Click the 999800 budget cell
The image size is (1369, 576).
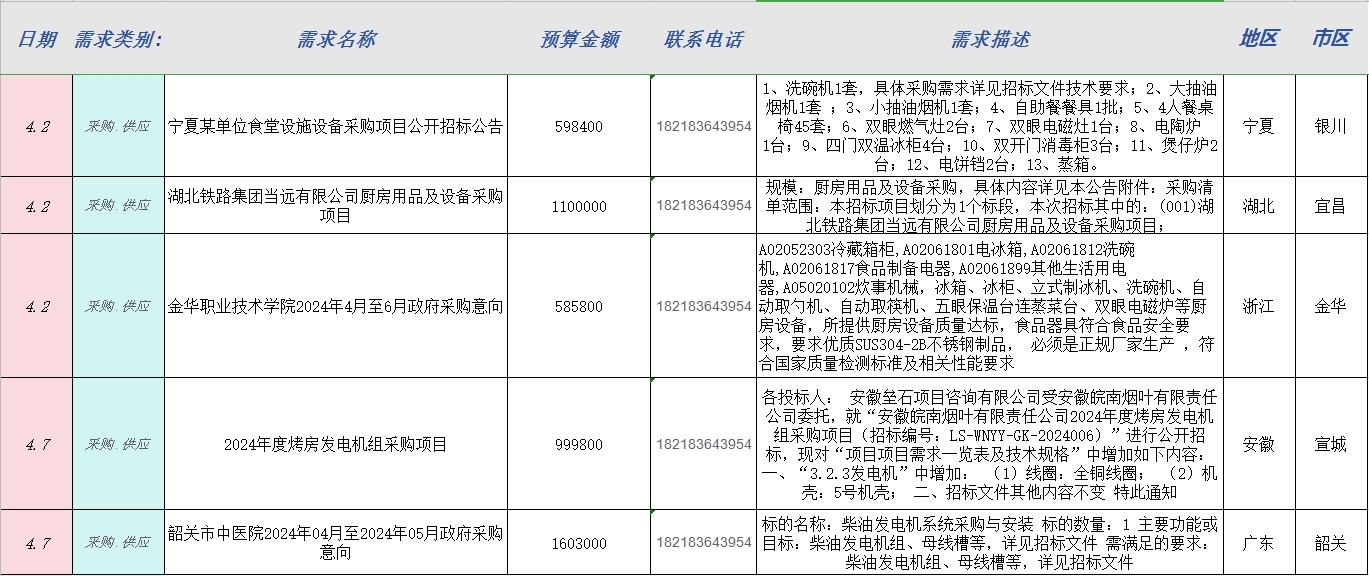(579, 444)
